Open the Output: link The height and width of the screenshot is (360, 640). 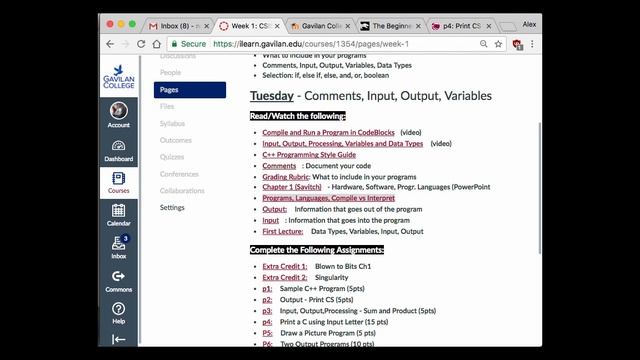tap(275, 209)
